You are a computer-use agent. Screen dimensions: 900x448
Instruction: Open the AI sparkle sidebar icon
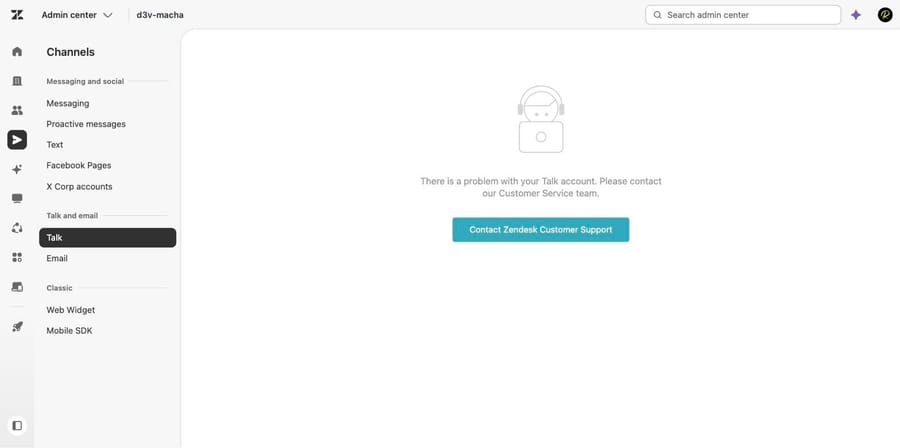click(17, 169)
